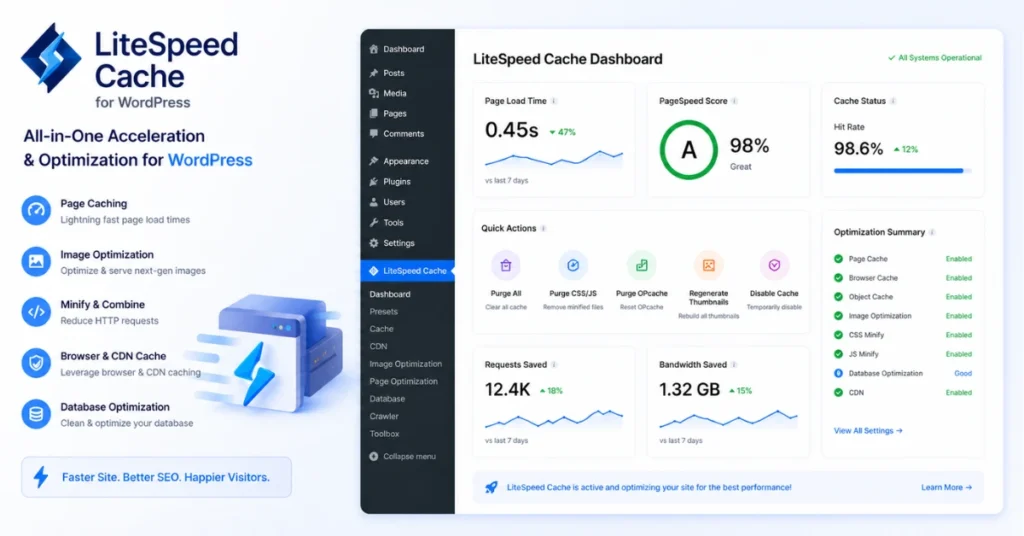The height and width of the screenshot is (536, 1024).
Task: Click Enabled status next to CSS Minify
Action: [959, 335]
